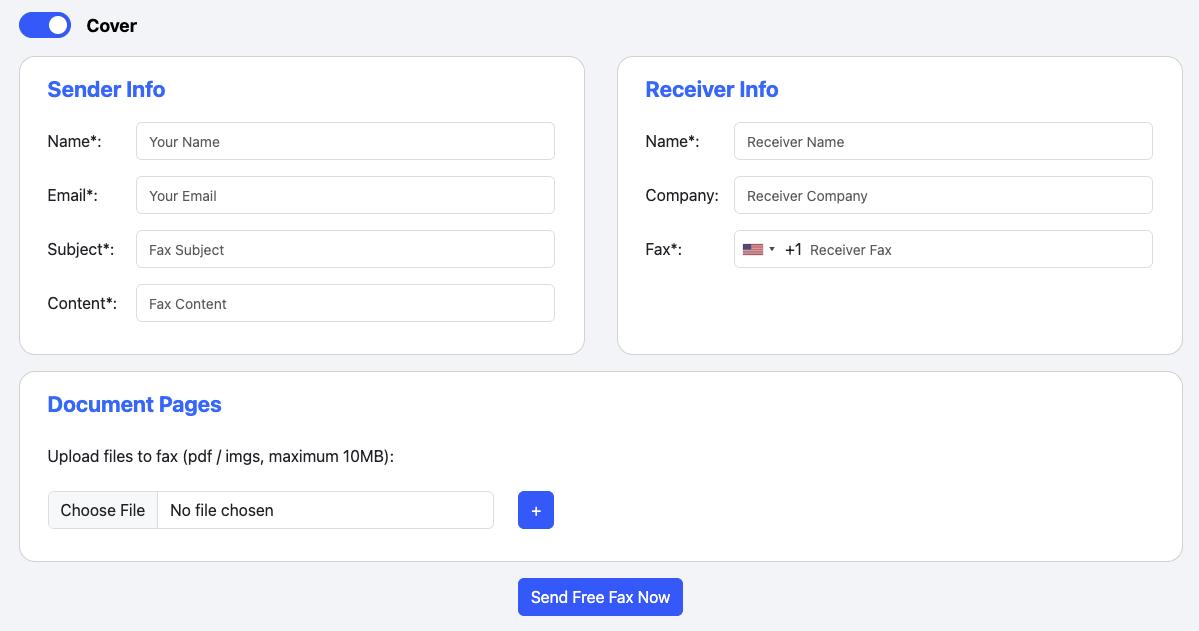
Task: Click the Receiver Fax number field
Action: click(975, 250)
